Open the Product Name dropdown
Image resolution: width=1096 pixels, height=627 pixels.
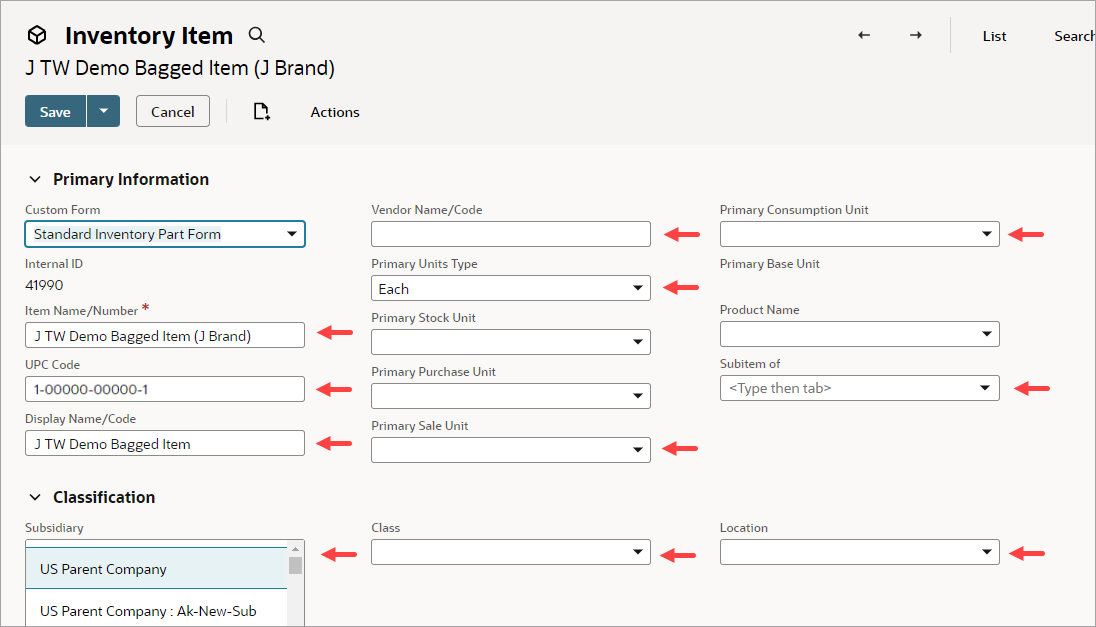tap(860, 334)
